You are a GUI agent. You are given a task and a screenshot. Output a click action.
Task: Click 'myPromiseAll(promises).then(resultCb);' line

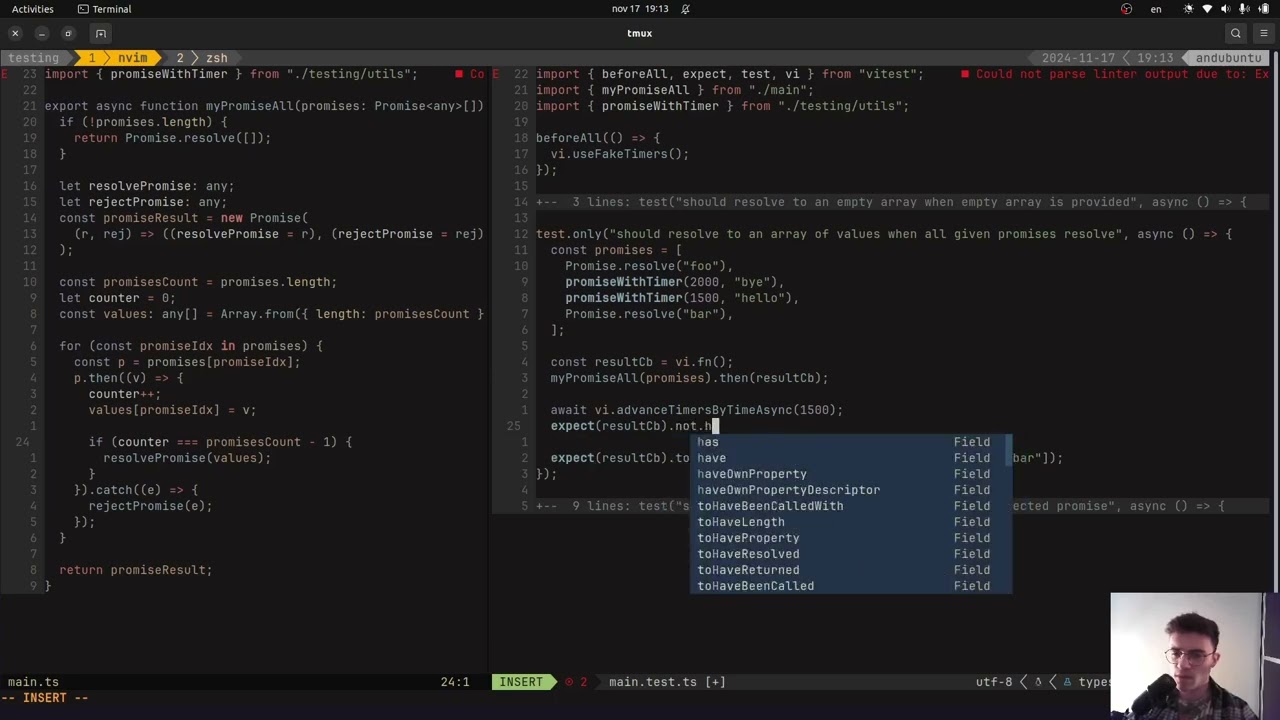[689, 378]
